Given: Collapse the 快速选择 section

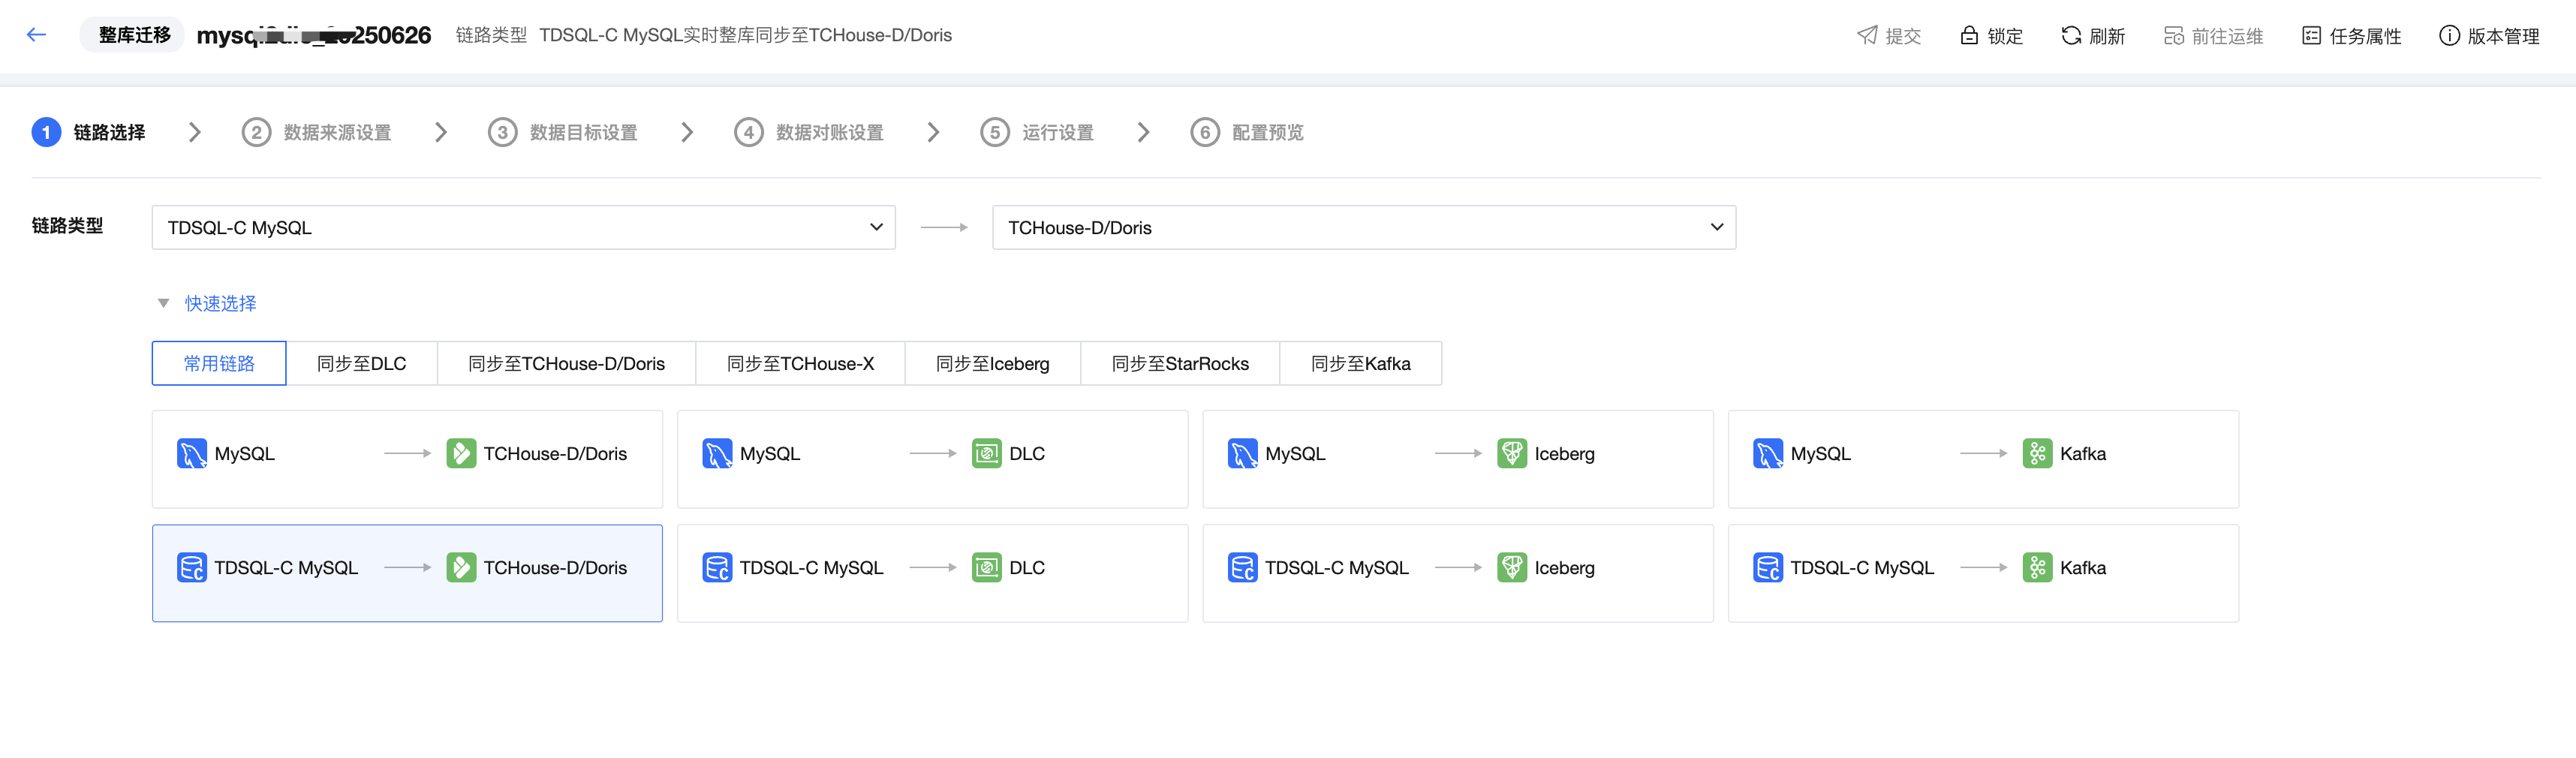Looking at the screenshot, I should pyautogui.click(x=163, y=303).
